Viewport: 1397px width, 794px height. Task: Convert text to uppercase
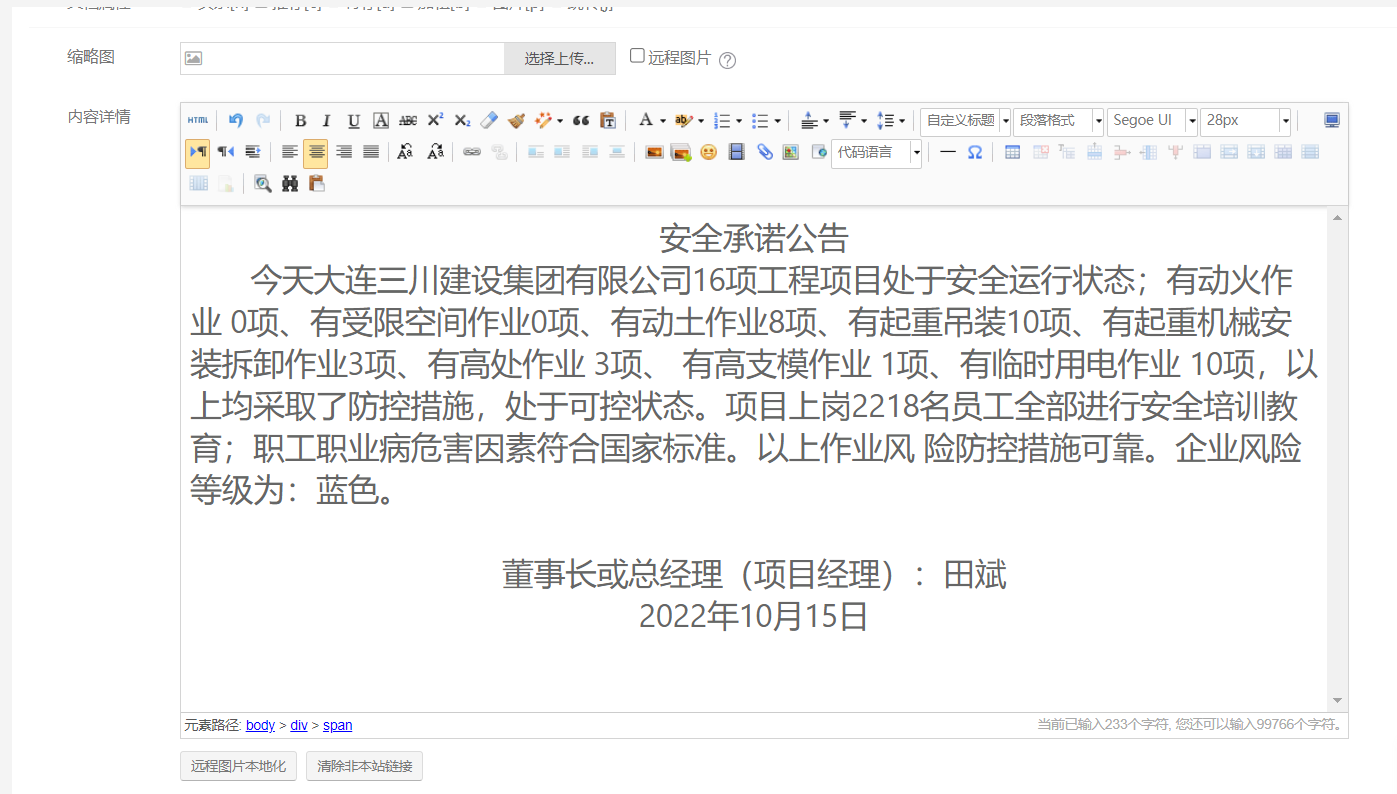[405, 152]
